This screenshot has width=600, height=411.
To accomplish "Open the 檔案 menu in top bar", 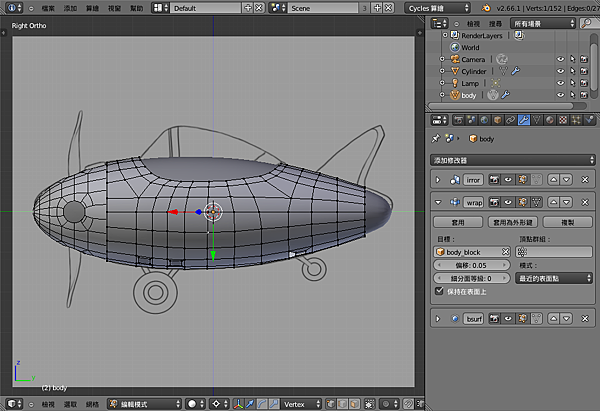I will pyautogui.click(x=48, y=8).
